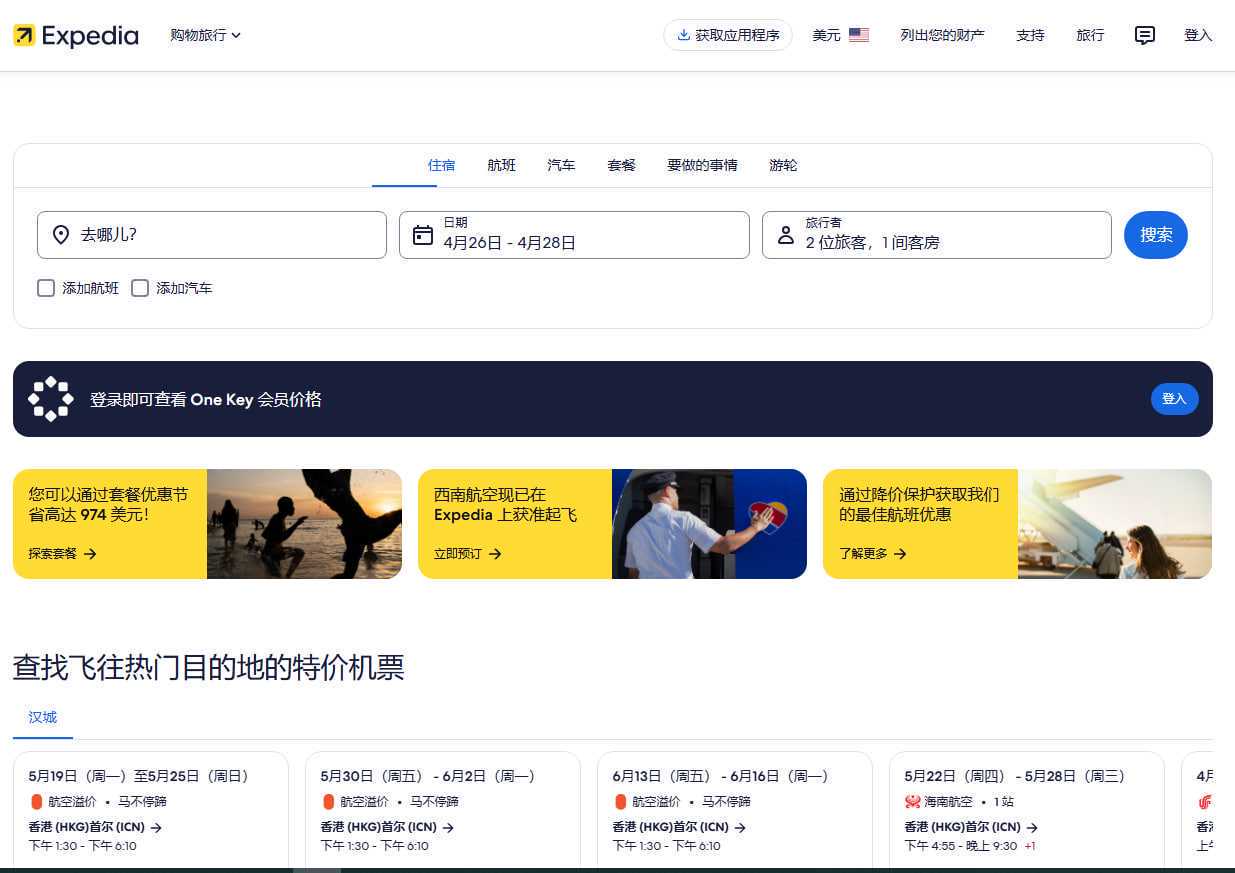Screen dimensions: 1235x873
Task: Click the arrow next to 了解更多
Action: pyautogui.click(x=900, y=553)
